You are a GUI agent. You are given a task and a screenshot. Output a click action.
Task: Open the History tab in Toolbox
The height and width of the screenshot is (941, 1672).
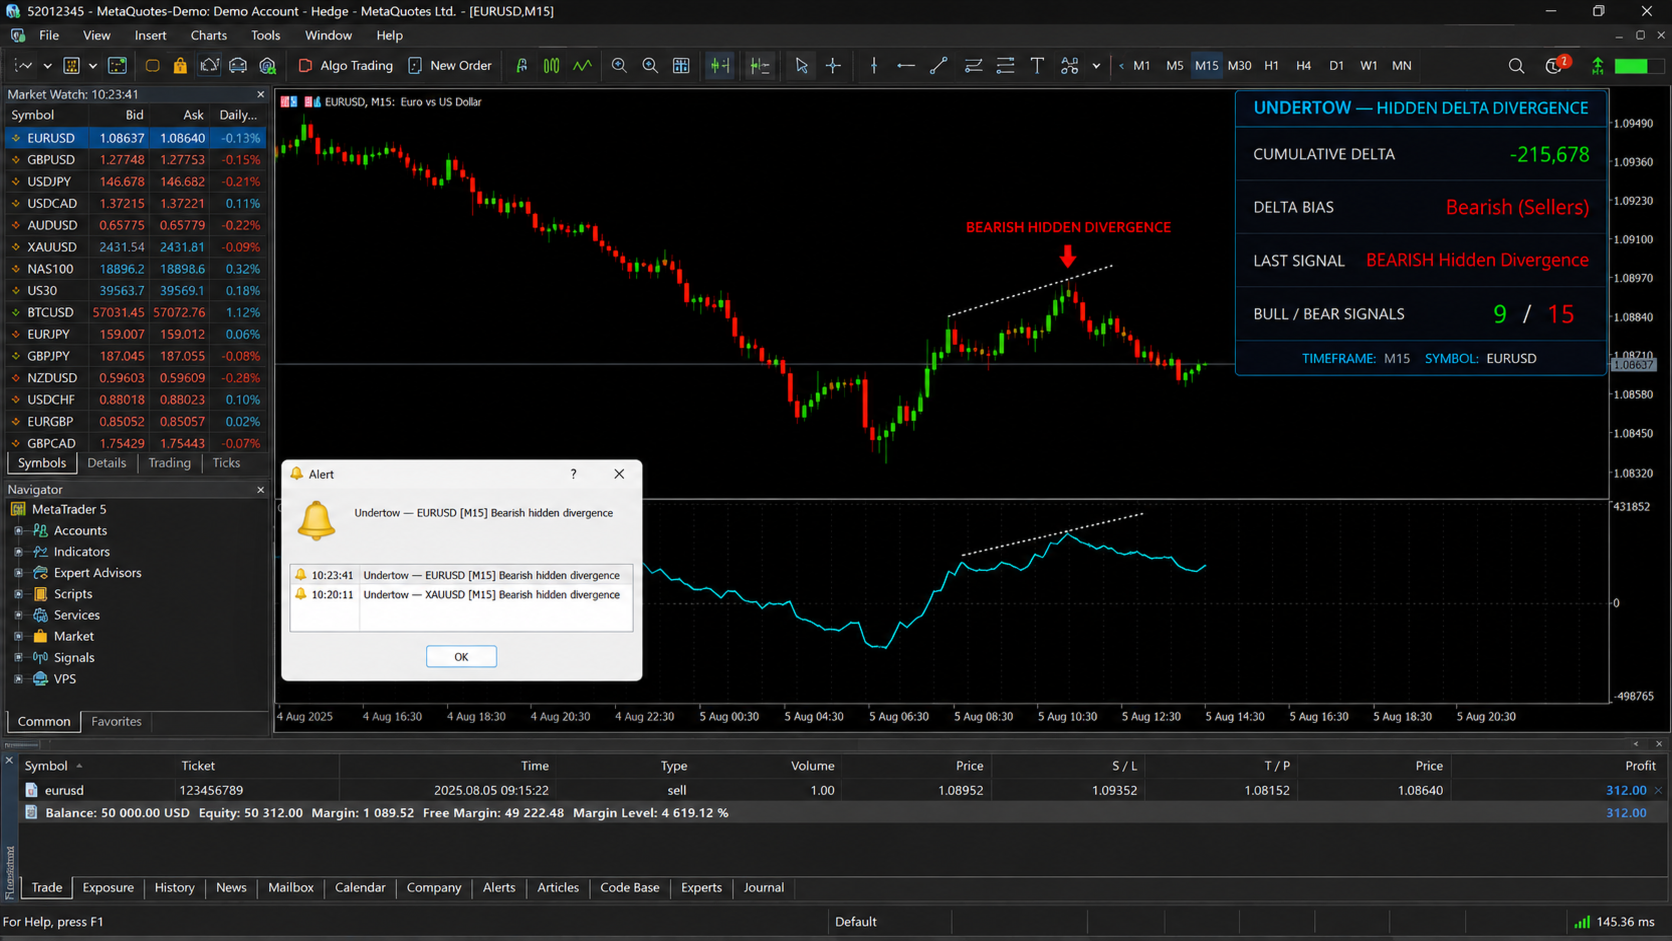174,888
